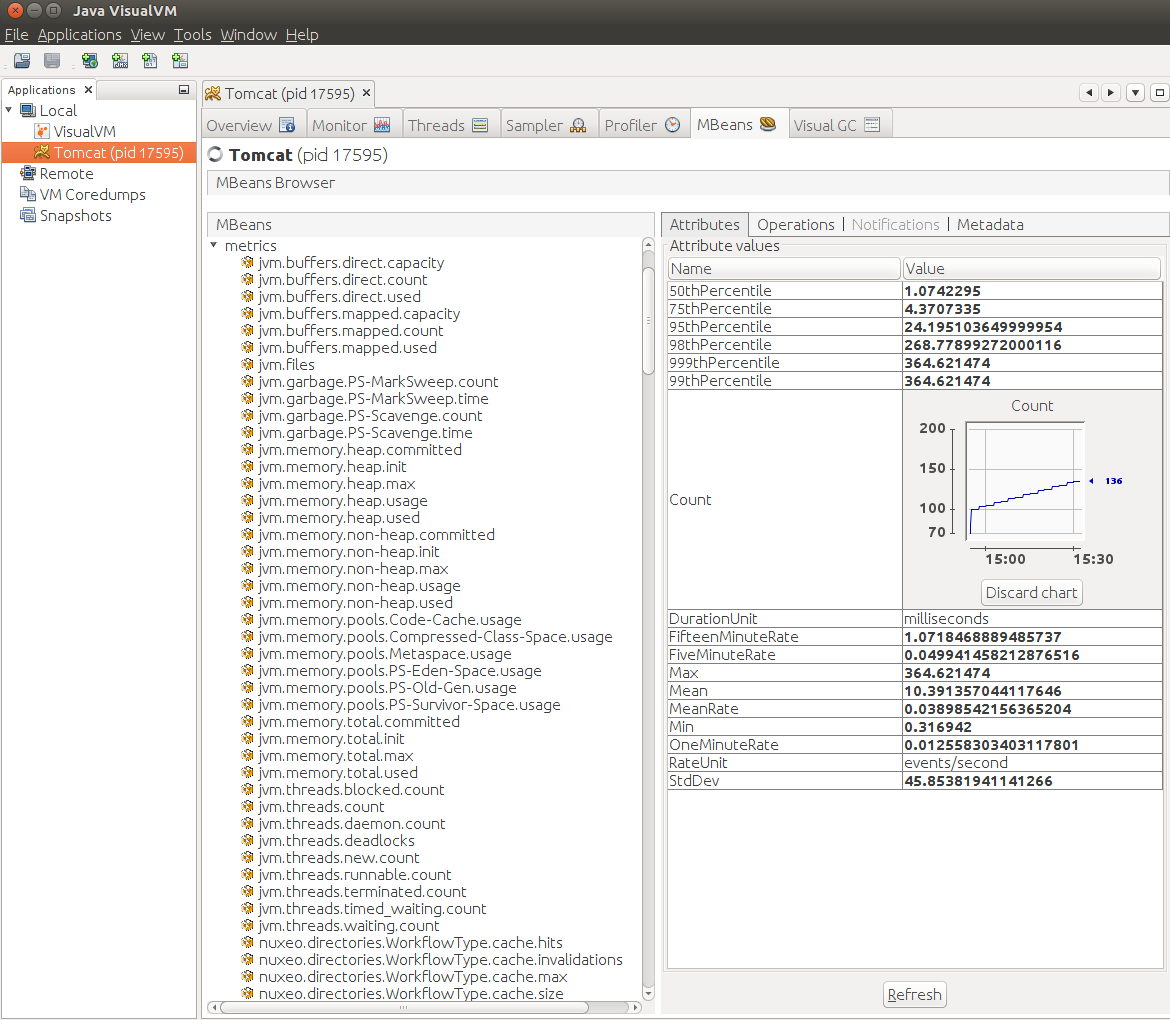The width and height of the screenshot is (1170, 1020).
Task: Minimize the Applications side panel
Action: [x=184, y=90]
